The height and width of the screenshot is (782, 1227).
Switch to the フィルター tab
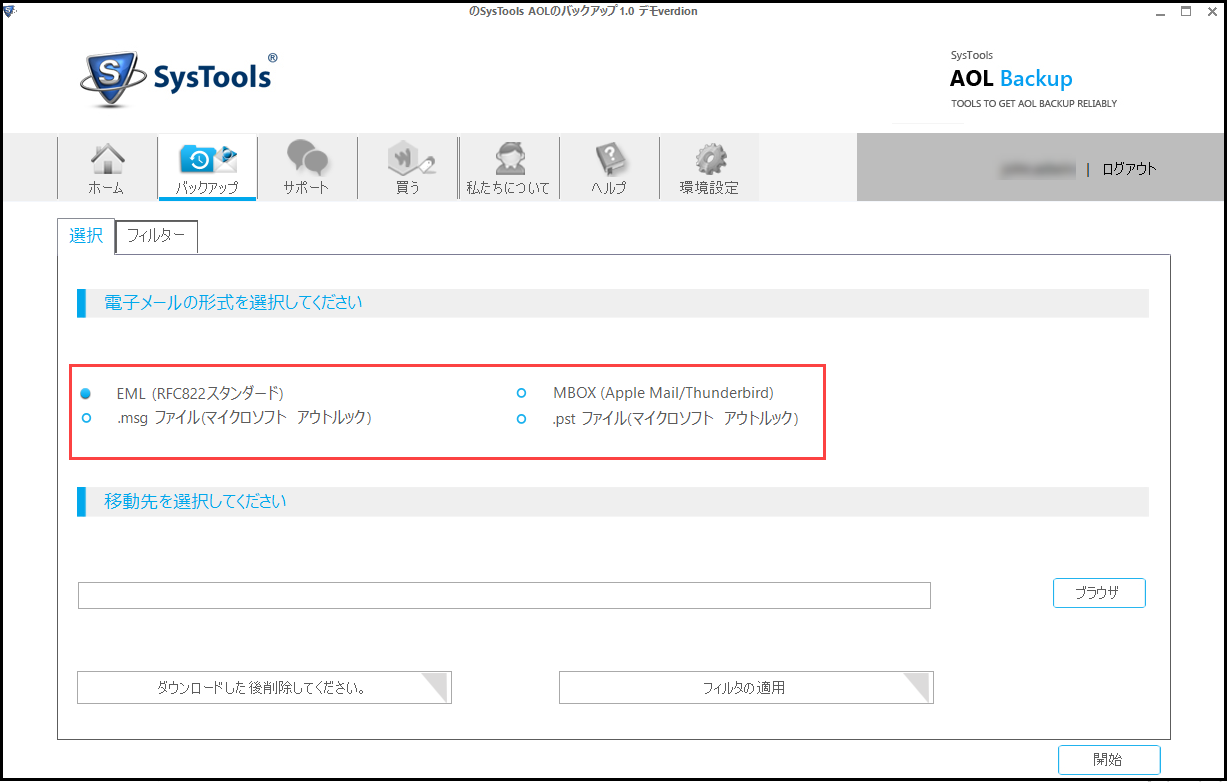click(x=156, y=236)
